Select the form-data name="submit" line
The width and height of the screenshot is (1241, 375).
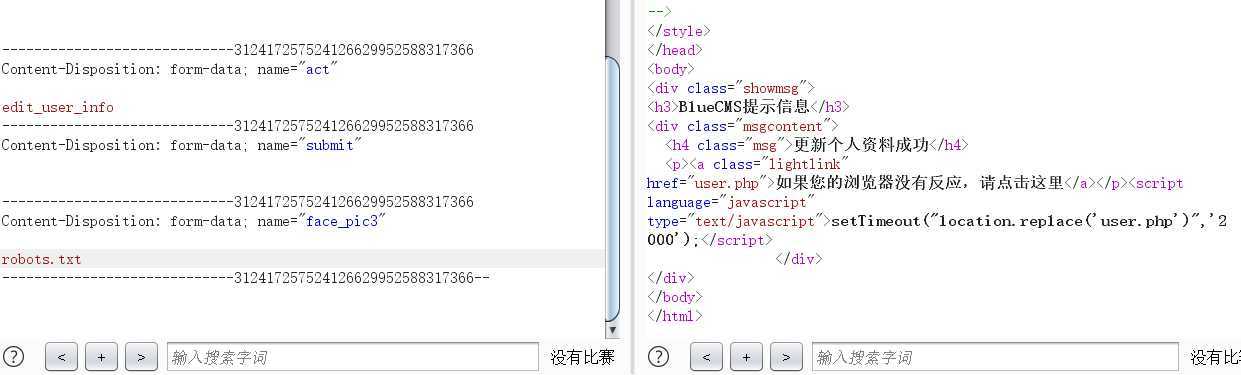tap(181, 145)
